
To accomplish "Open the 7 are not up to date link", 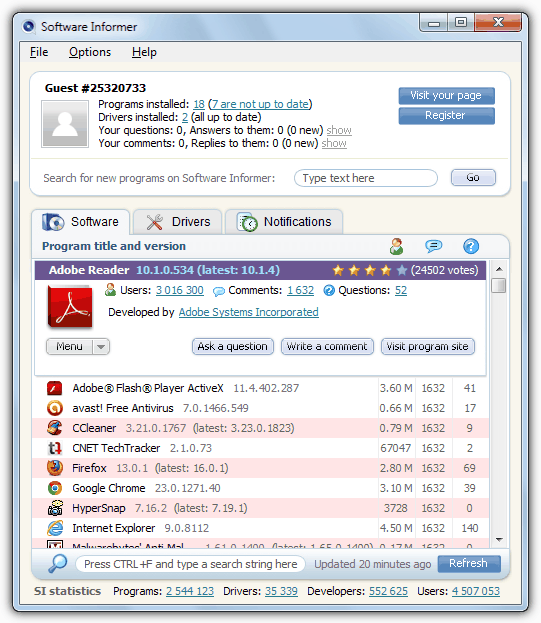I will (260, 104).
